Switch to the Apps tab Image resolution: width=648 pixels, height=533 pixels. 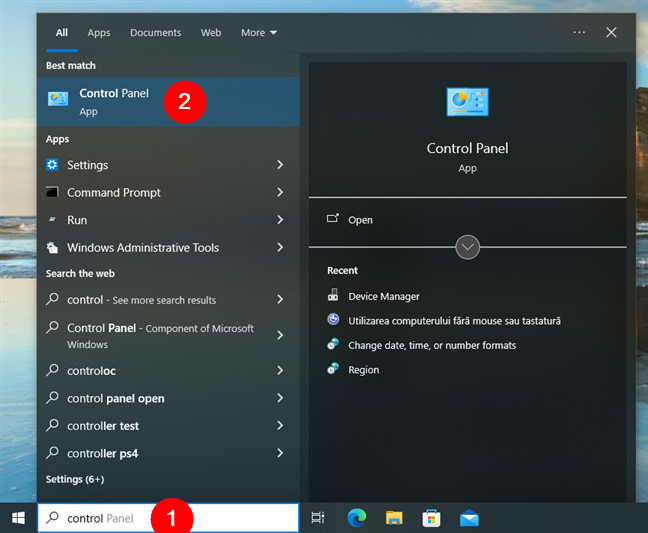(x=99, y=33)
